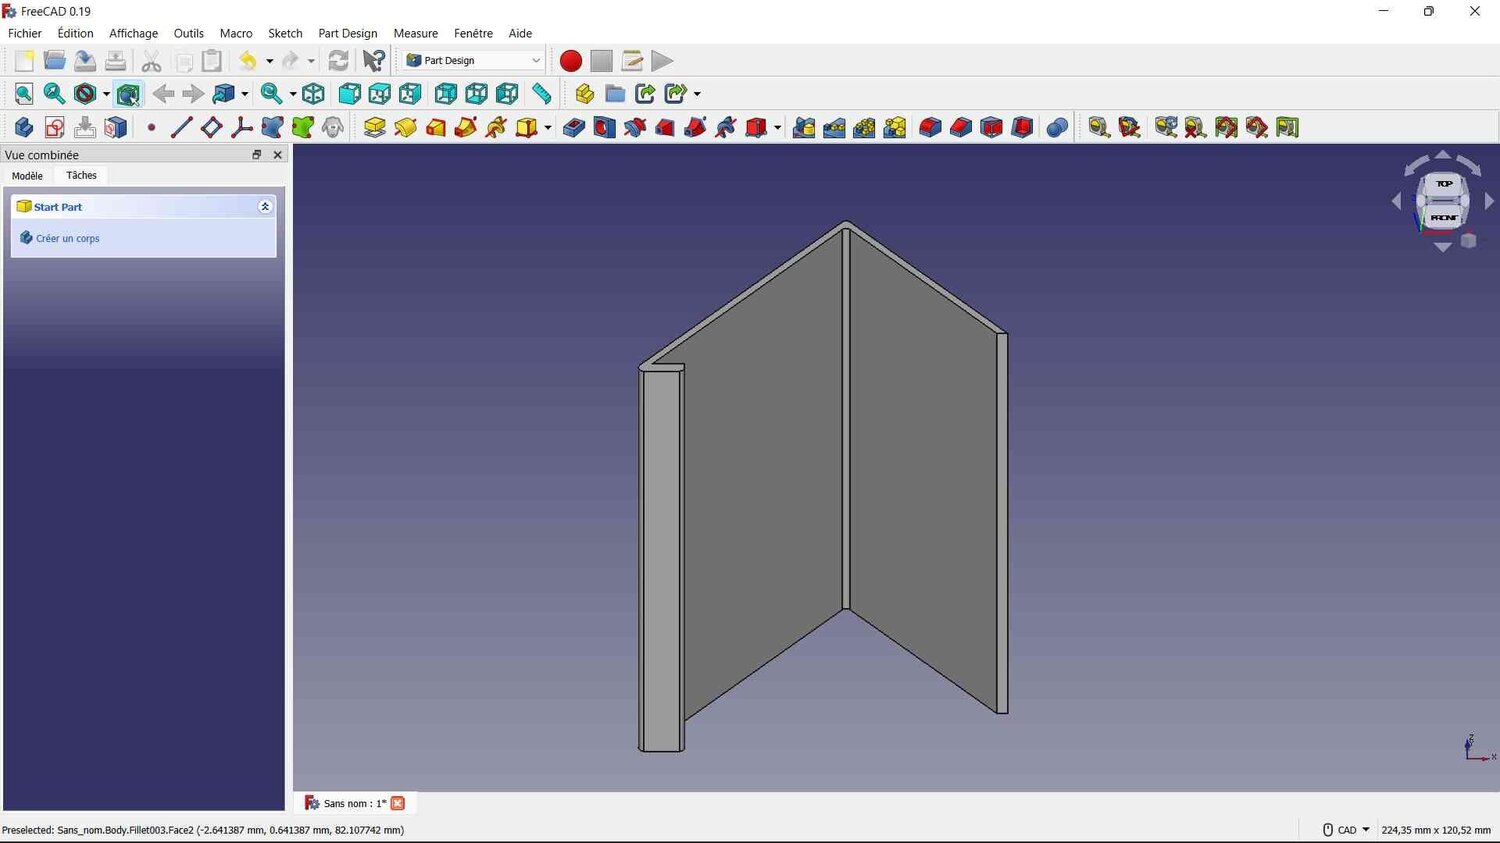Set the view to rear
1500x843 pixels.
(446, 94)
